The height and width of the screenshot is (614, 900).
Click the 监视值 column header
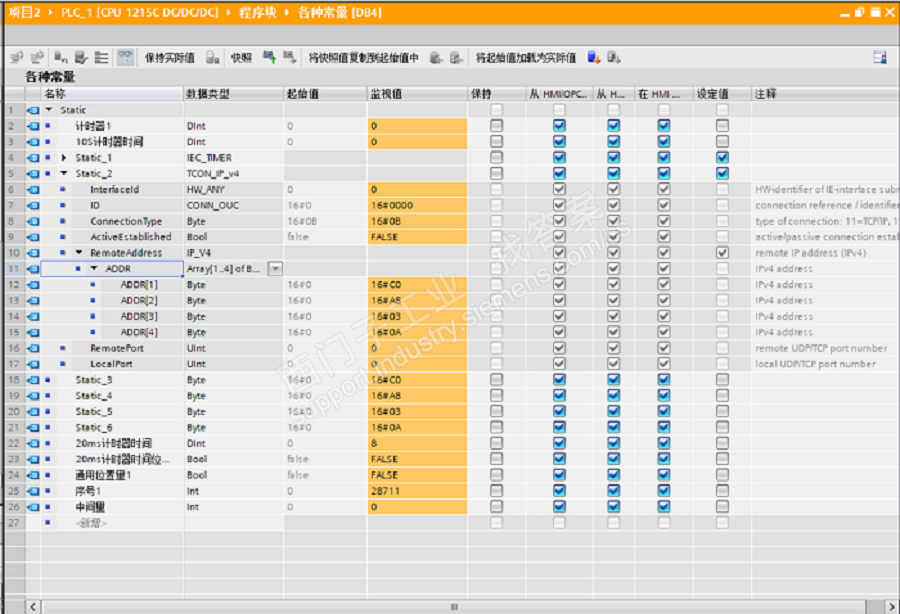(x=417, y=94)
